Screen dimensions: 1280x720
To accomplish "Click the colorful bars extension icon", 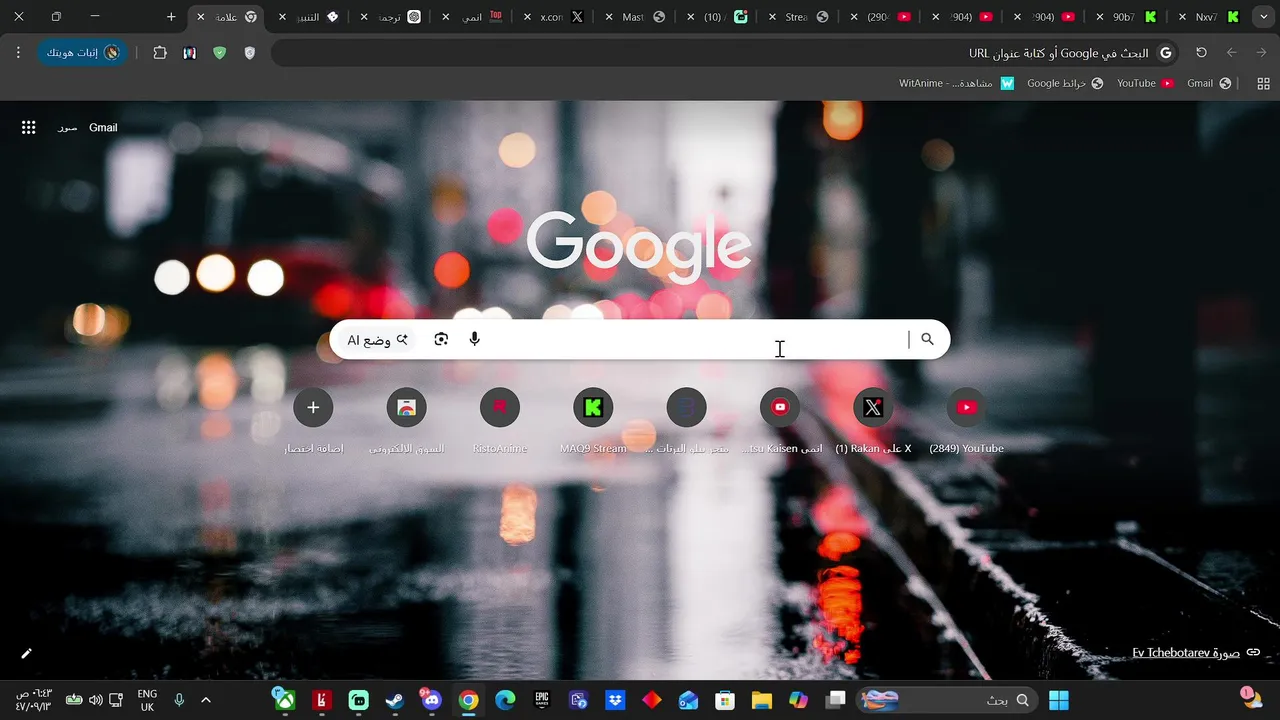I will click(190, 53).
